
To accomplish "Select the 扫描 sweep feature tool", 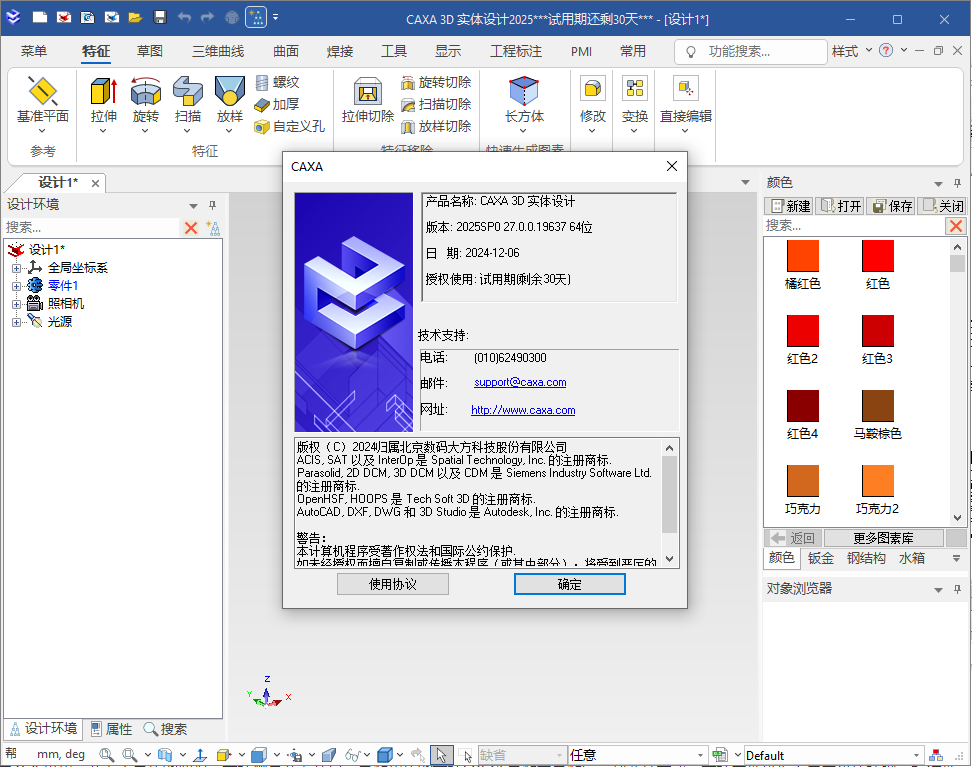I will pyautogui.click(x=188, y=99).
